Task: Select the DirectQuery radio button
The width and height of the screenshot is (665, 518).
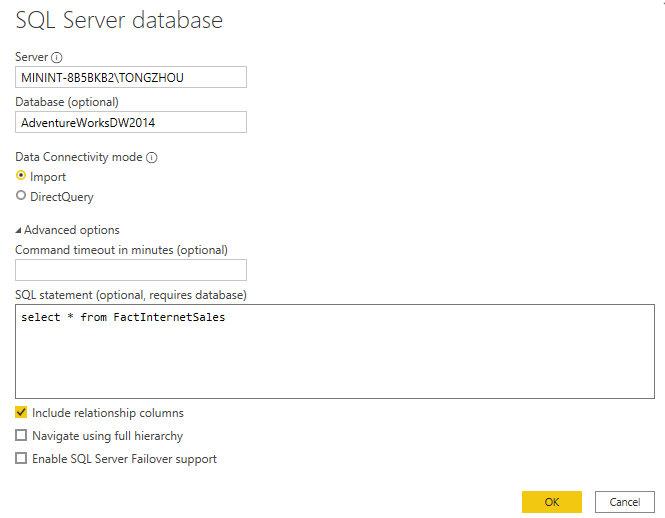Action: (21, 195)
